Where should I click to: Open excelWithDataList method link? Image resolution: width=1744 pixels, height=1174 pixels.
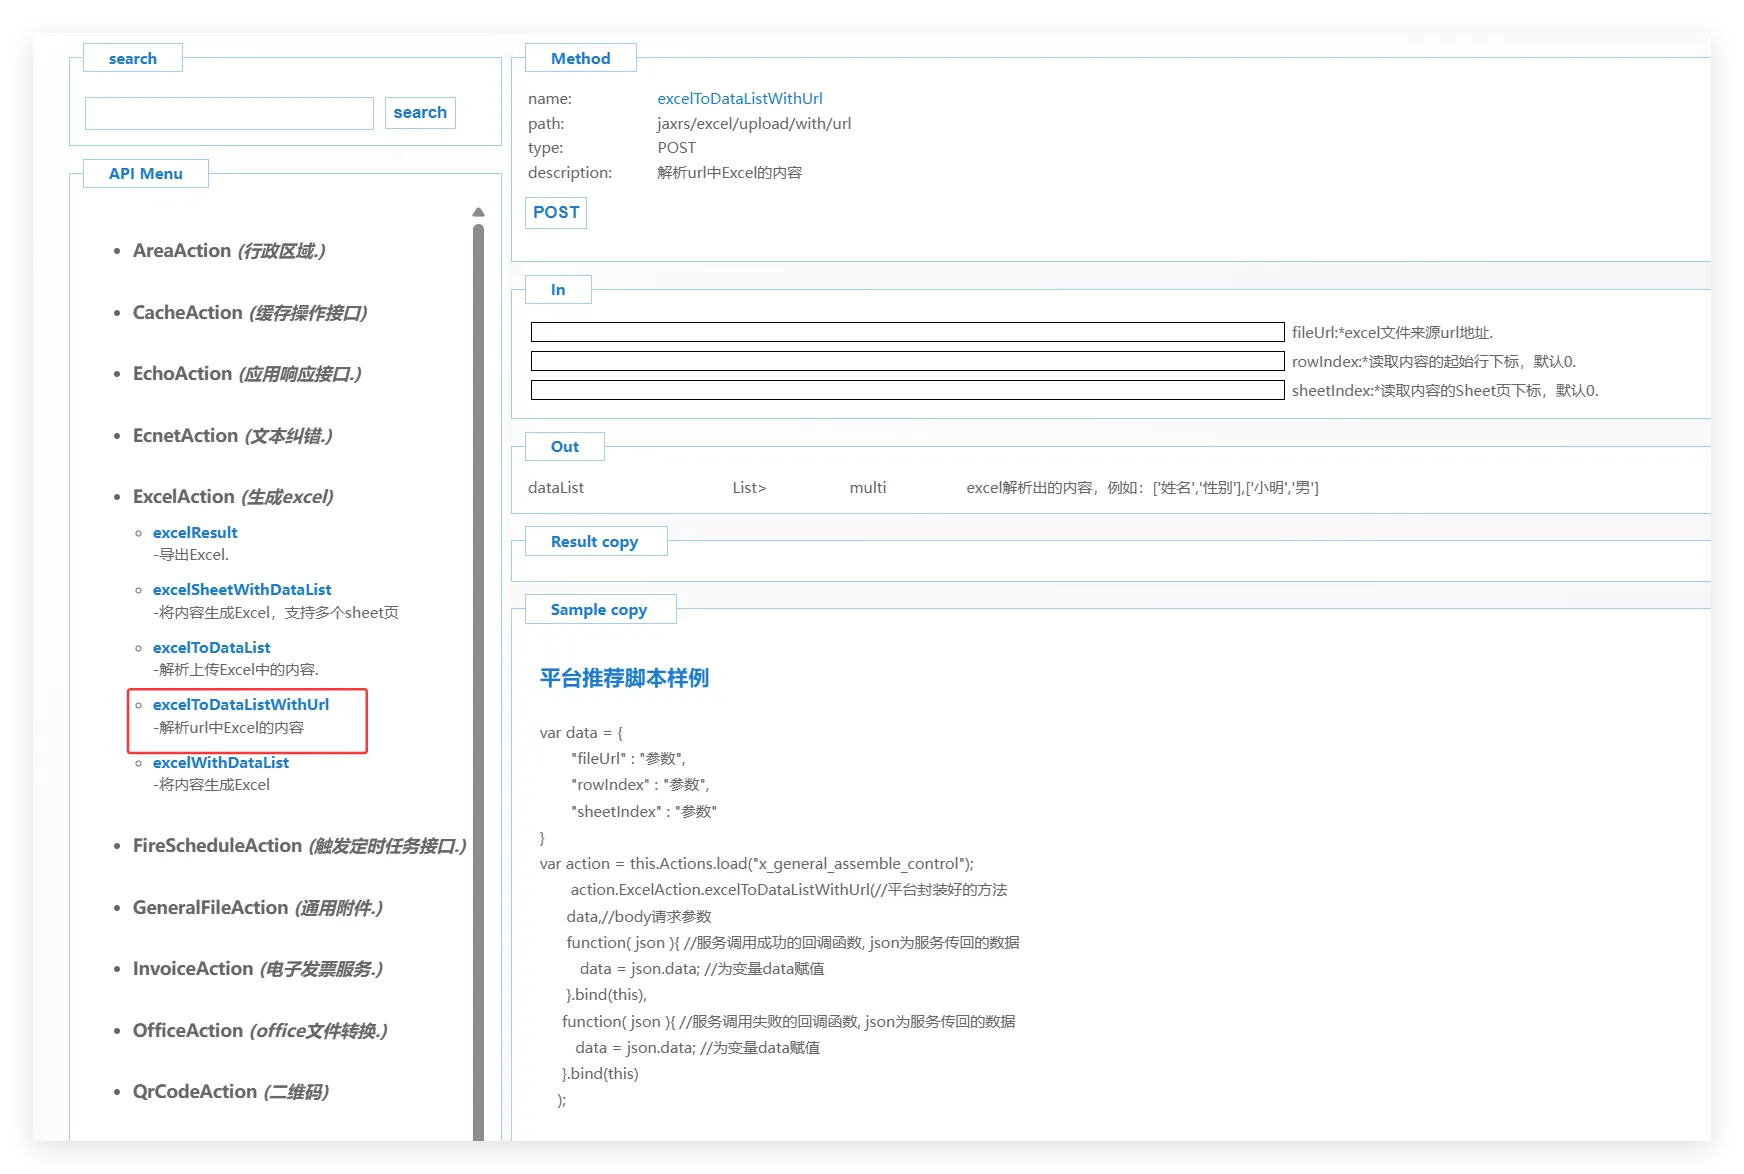(221, 763)
